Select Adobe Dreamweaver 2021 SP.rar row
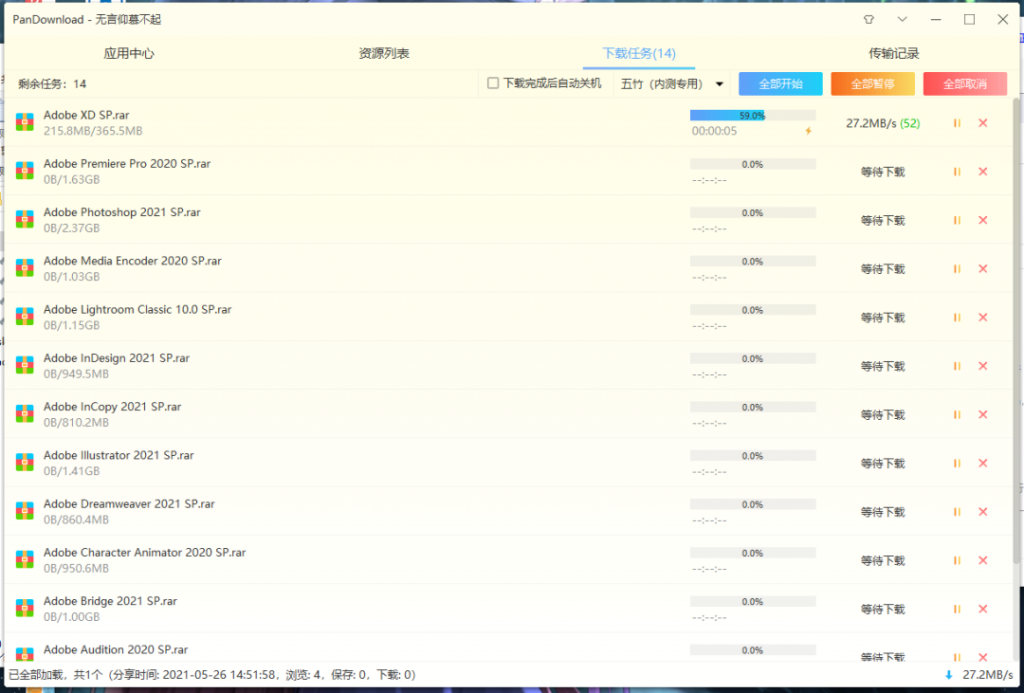1024x693 pixels. coord(508,511)
